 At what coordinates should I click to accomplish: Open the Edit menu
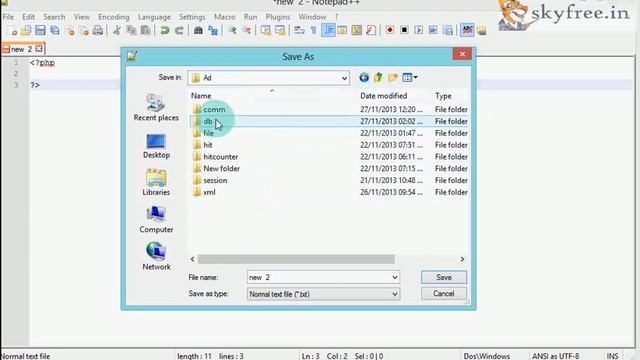point(28,17)
